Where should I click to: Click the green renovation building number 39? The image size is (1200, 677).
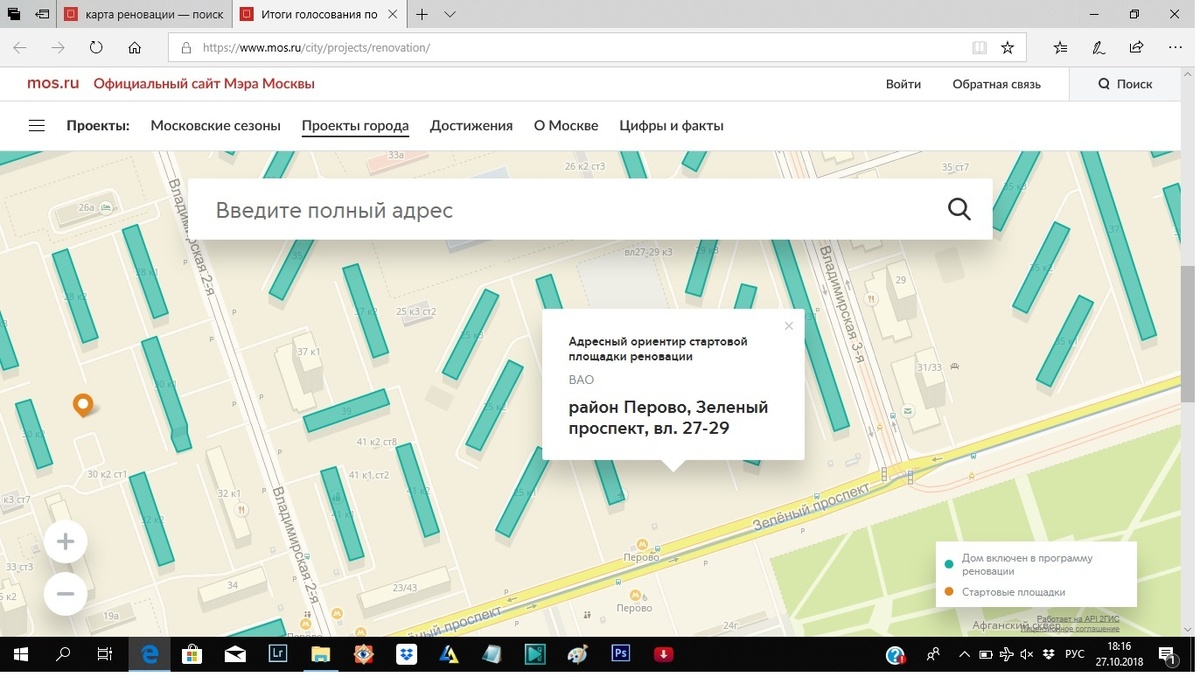(346, 411)
